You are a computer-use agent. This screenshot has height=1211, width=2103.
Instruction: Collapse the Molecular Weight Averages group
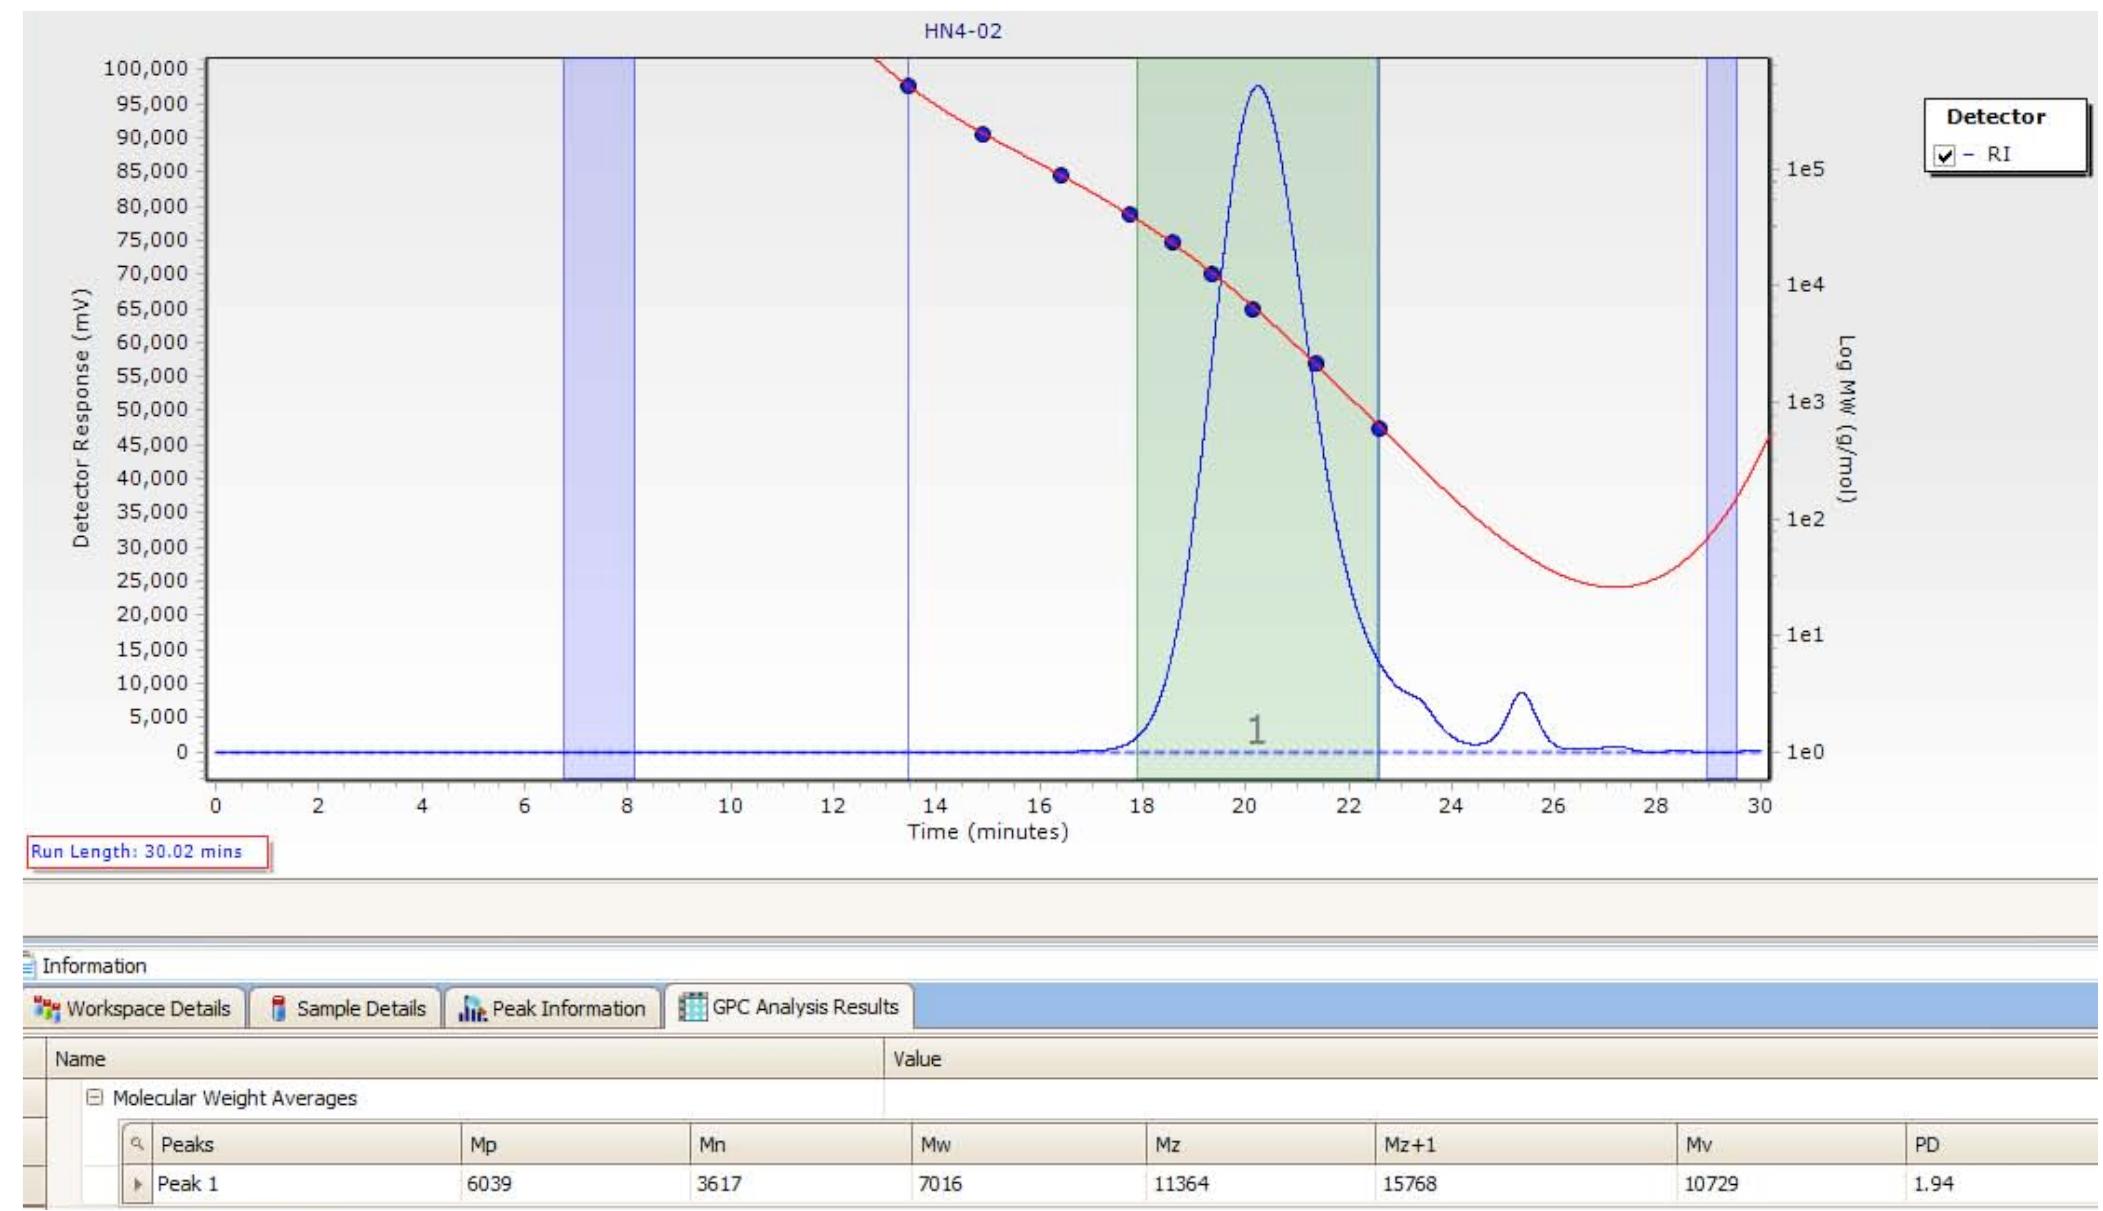95,1098
